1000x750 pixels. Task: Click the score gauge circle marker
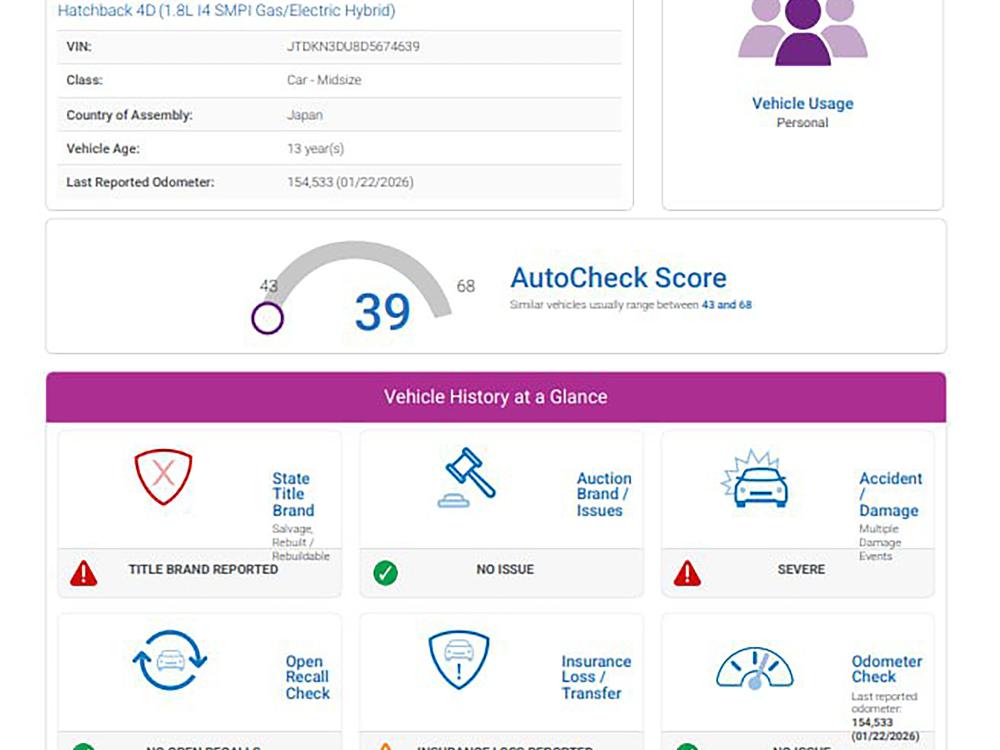(x=267, y=319)
